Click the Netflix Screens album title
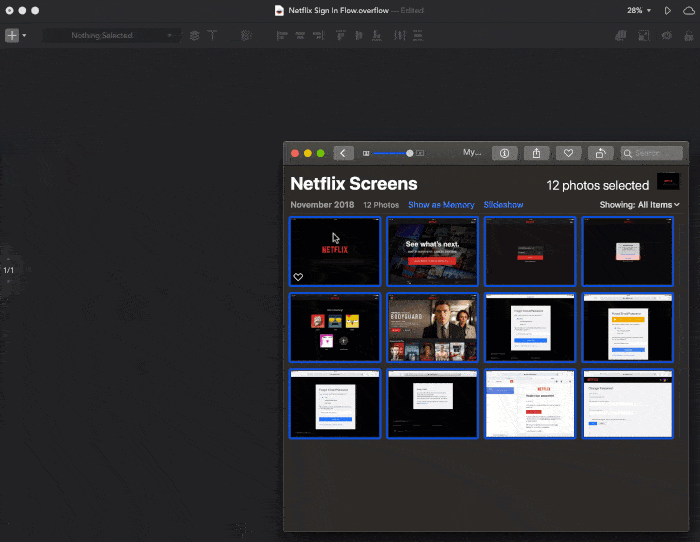The width and height of the screenshot is (700, 542). pos(354,184)
